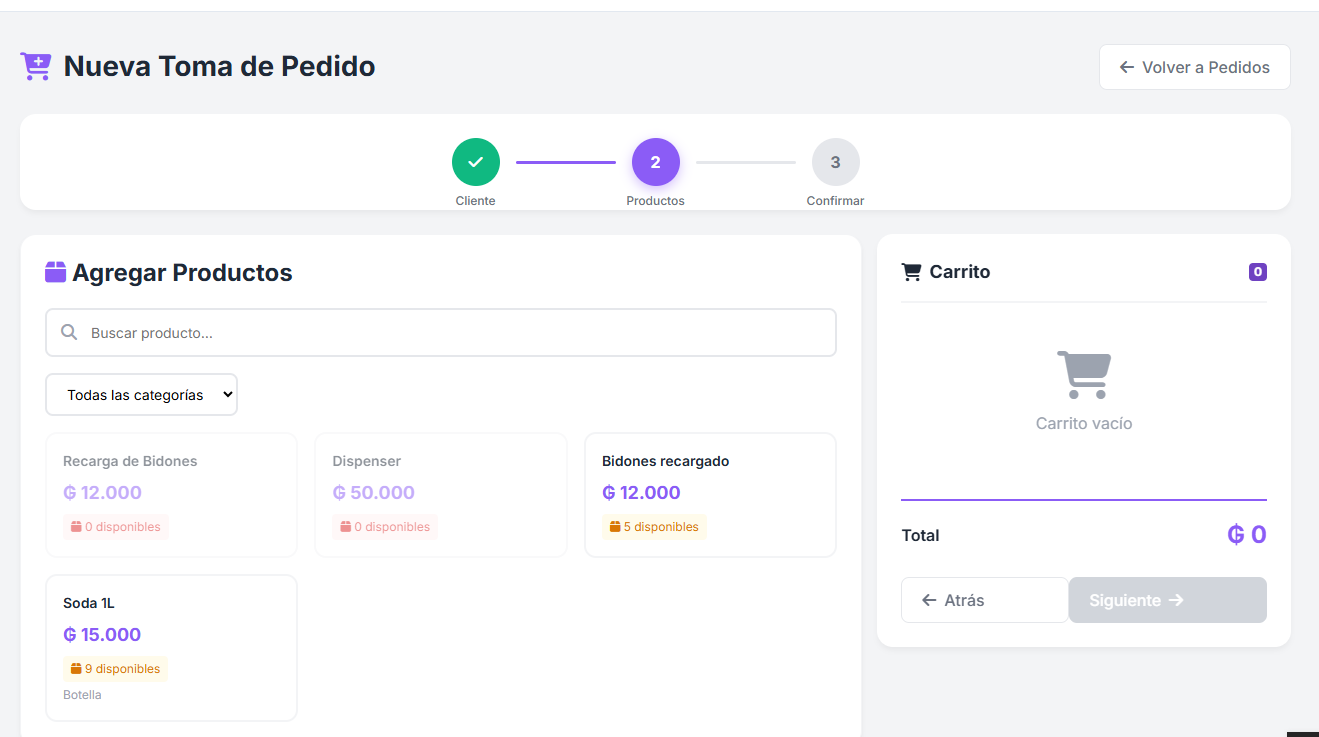Viewport: 1319px width, 737px height.
Task: Click the cart item count badge
Action: tap(1257, 272)
